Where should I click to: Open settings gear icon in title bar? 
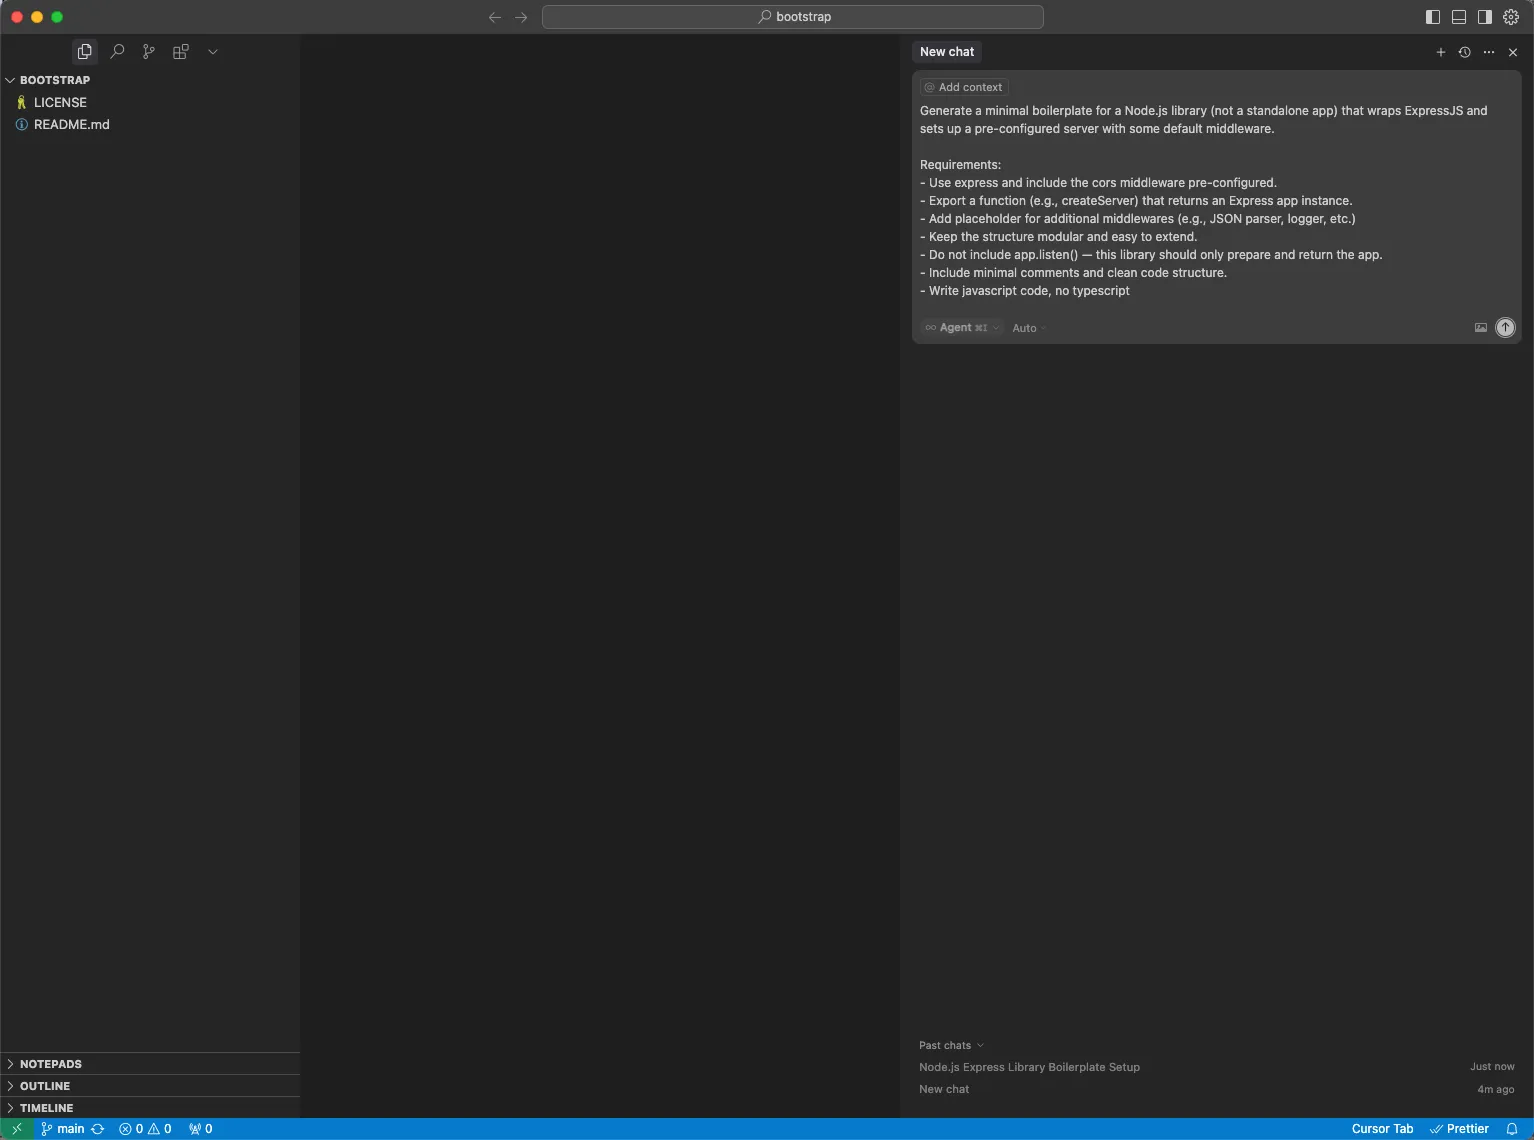pos(1511,17)
